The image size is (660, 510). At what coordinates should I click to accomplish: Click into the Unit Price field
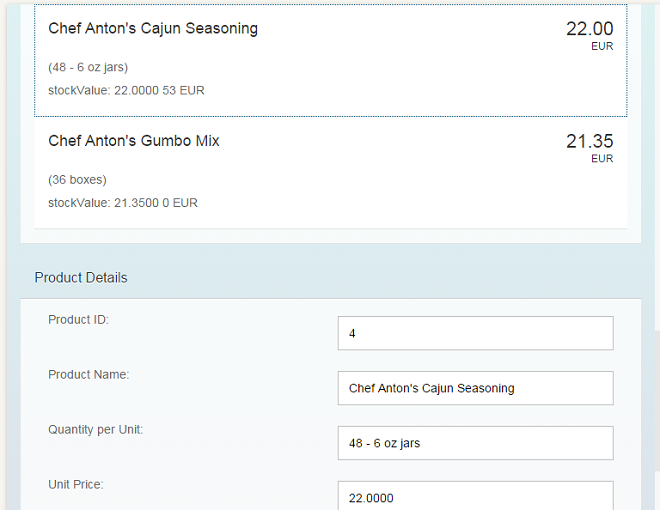[475, 497]
